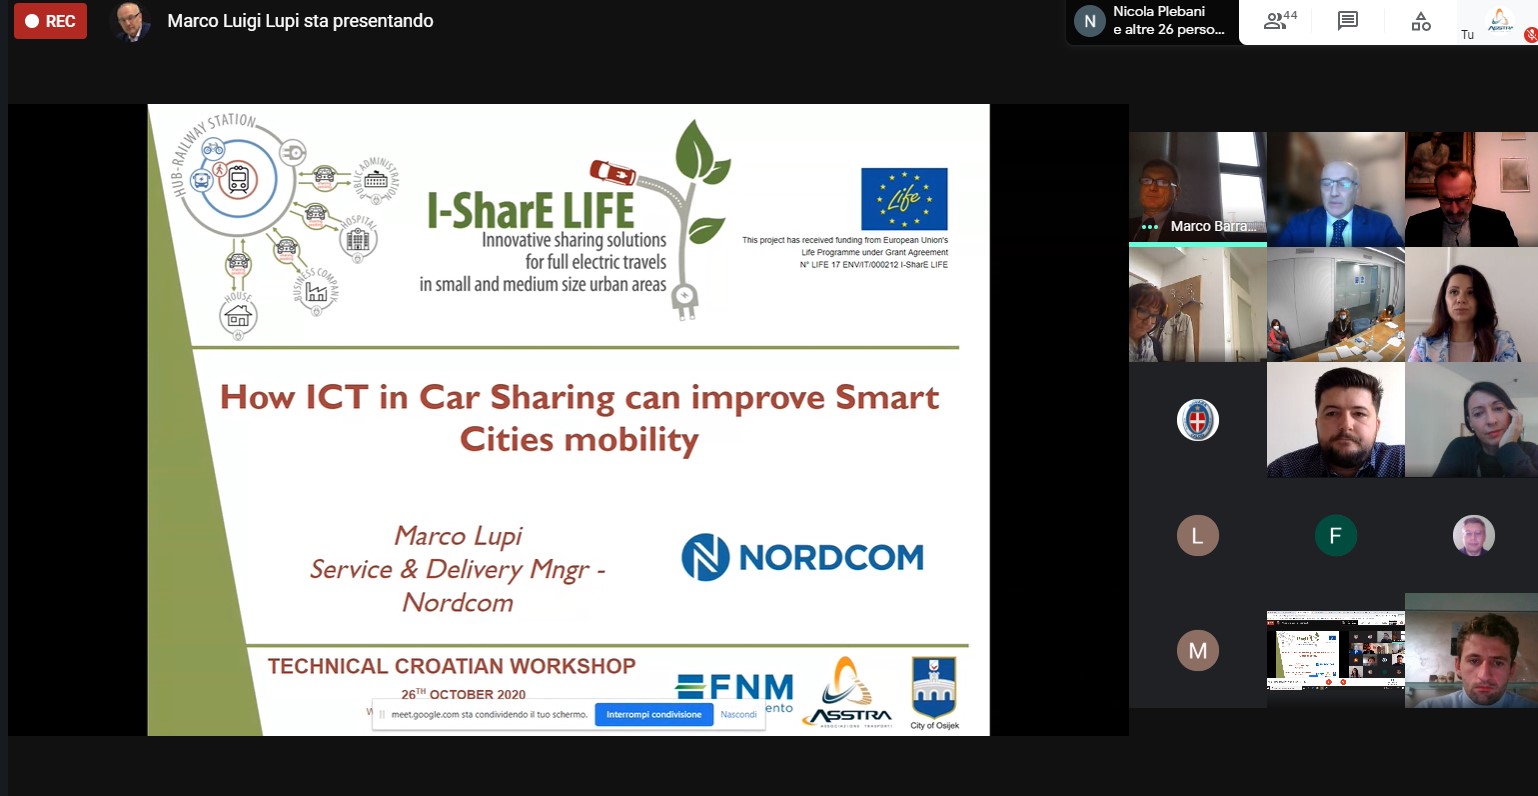The width and height of the screenshot is (1538, 796).
Task: Click the green F participant avatar
Action: [1335, 536]
